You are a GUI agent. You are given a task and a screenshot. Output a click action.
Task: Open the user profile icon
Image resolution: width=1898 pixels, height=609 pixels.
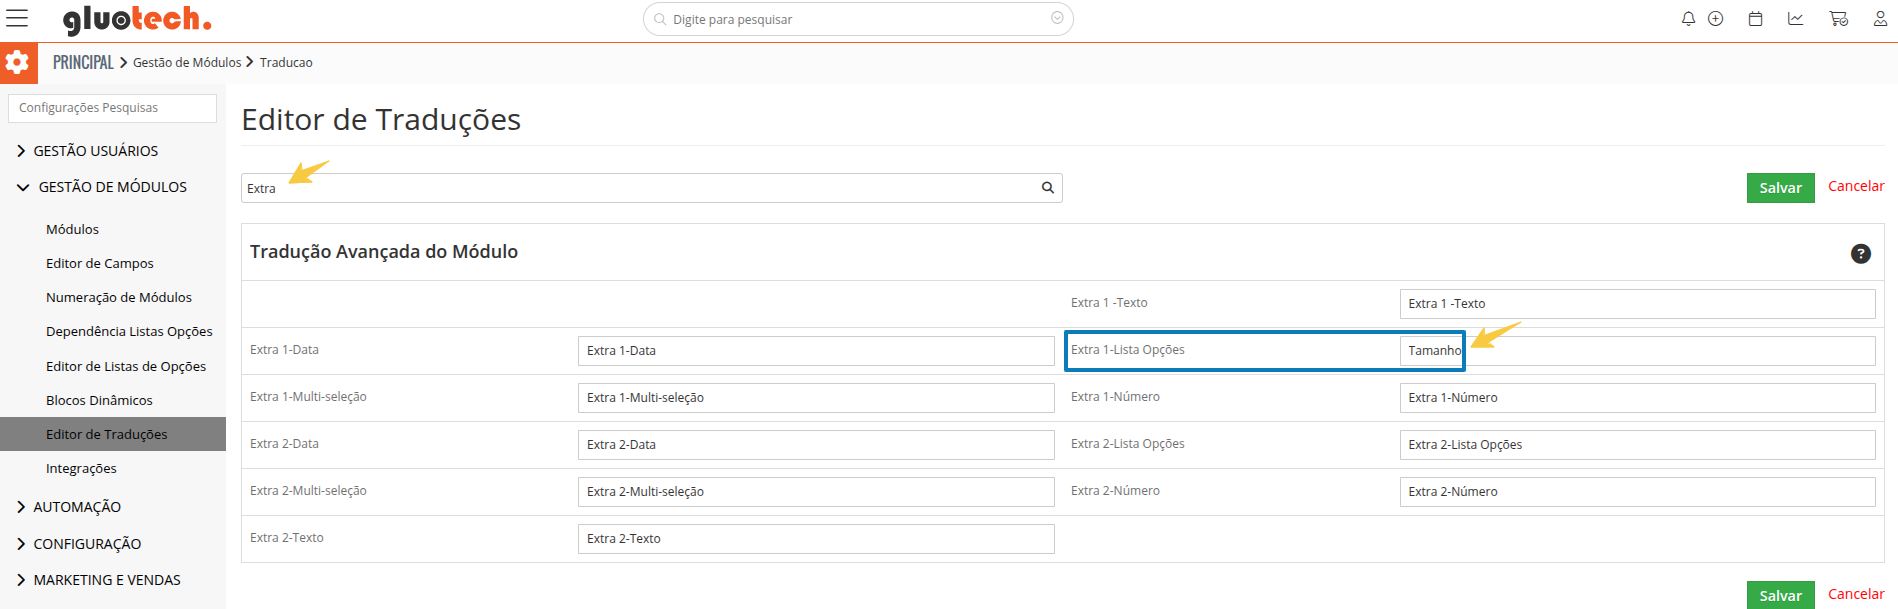[1880, 19]
